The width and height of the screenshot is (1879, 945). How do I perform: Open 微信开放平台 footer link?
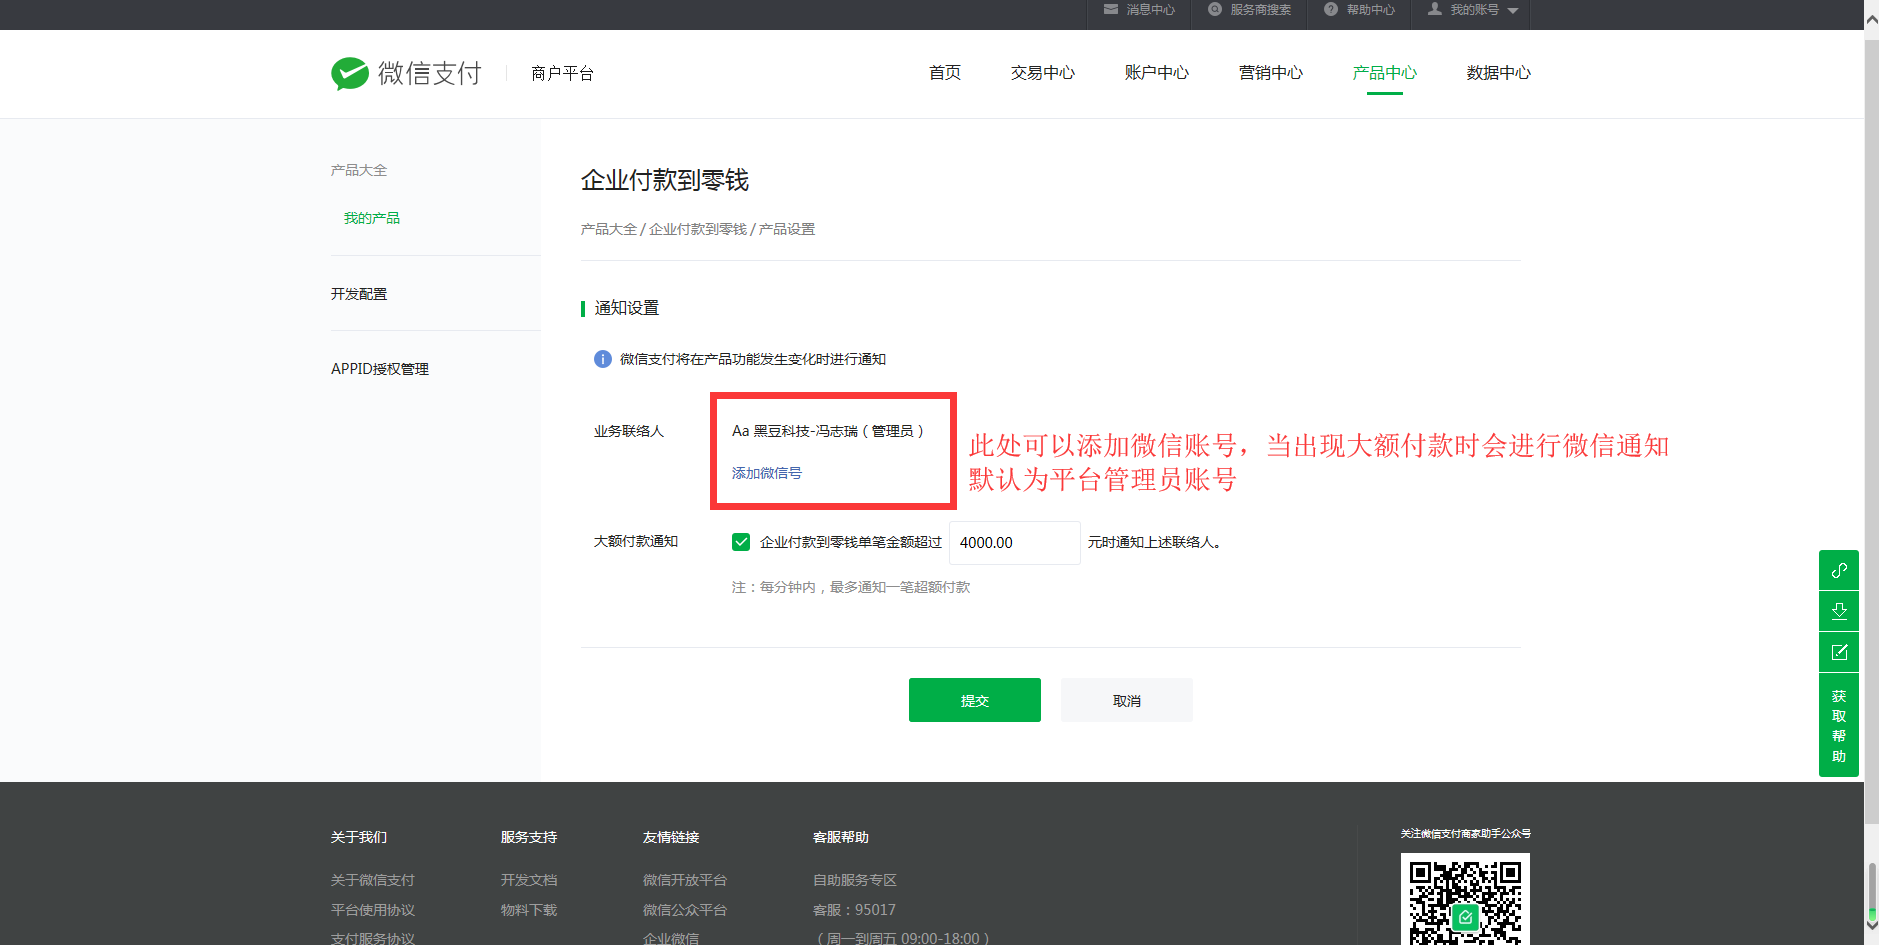click(x=685, y=880)
